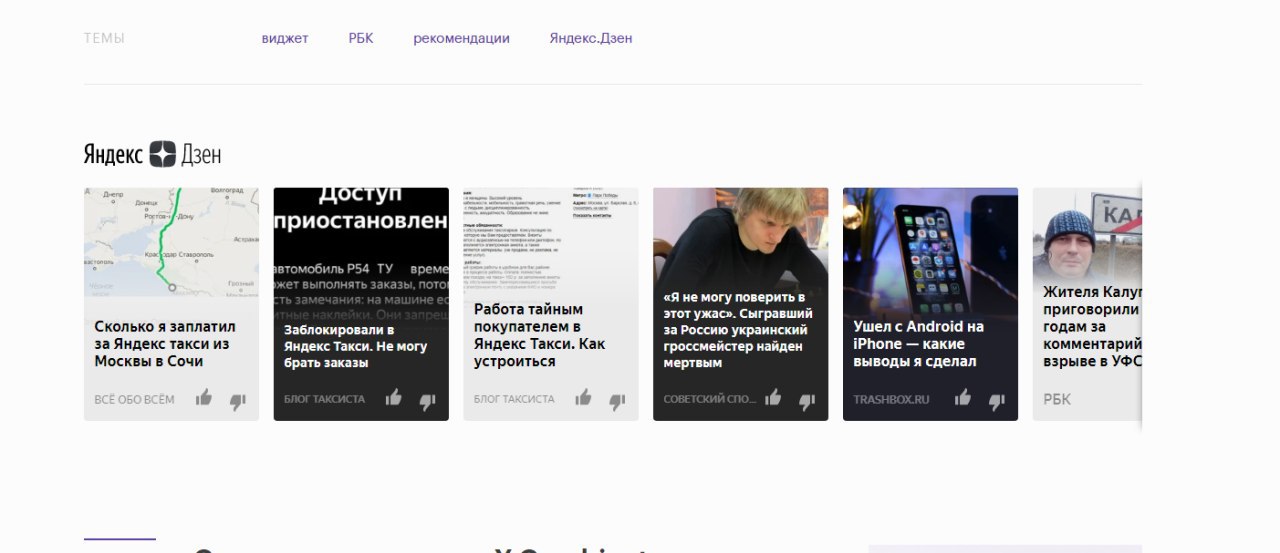The height and width of the screenshot is (553, 1280).
Task: Click the 'РБК' source label on last card
Action: 1057,399
